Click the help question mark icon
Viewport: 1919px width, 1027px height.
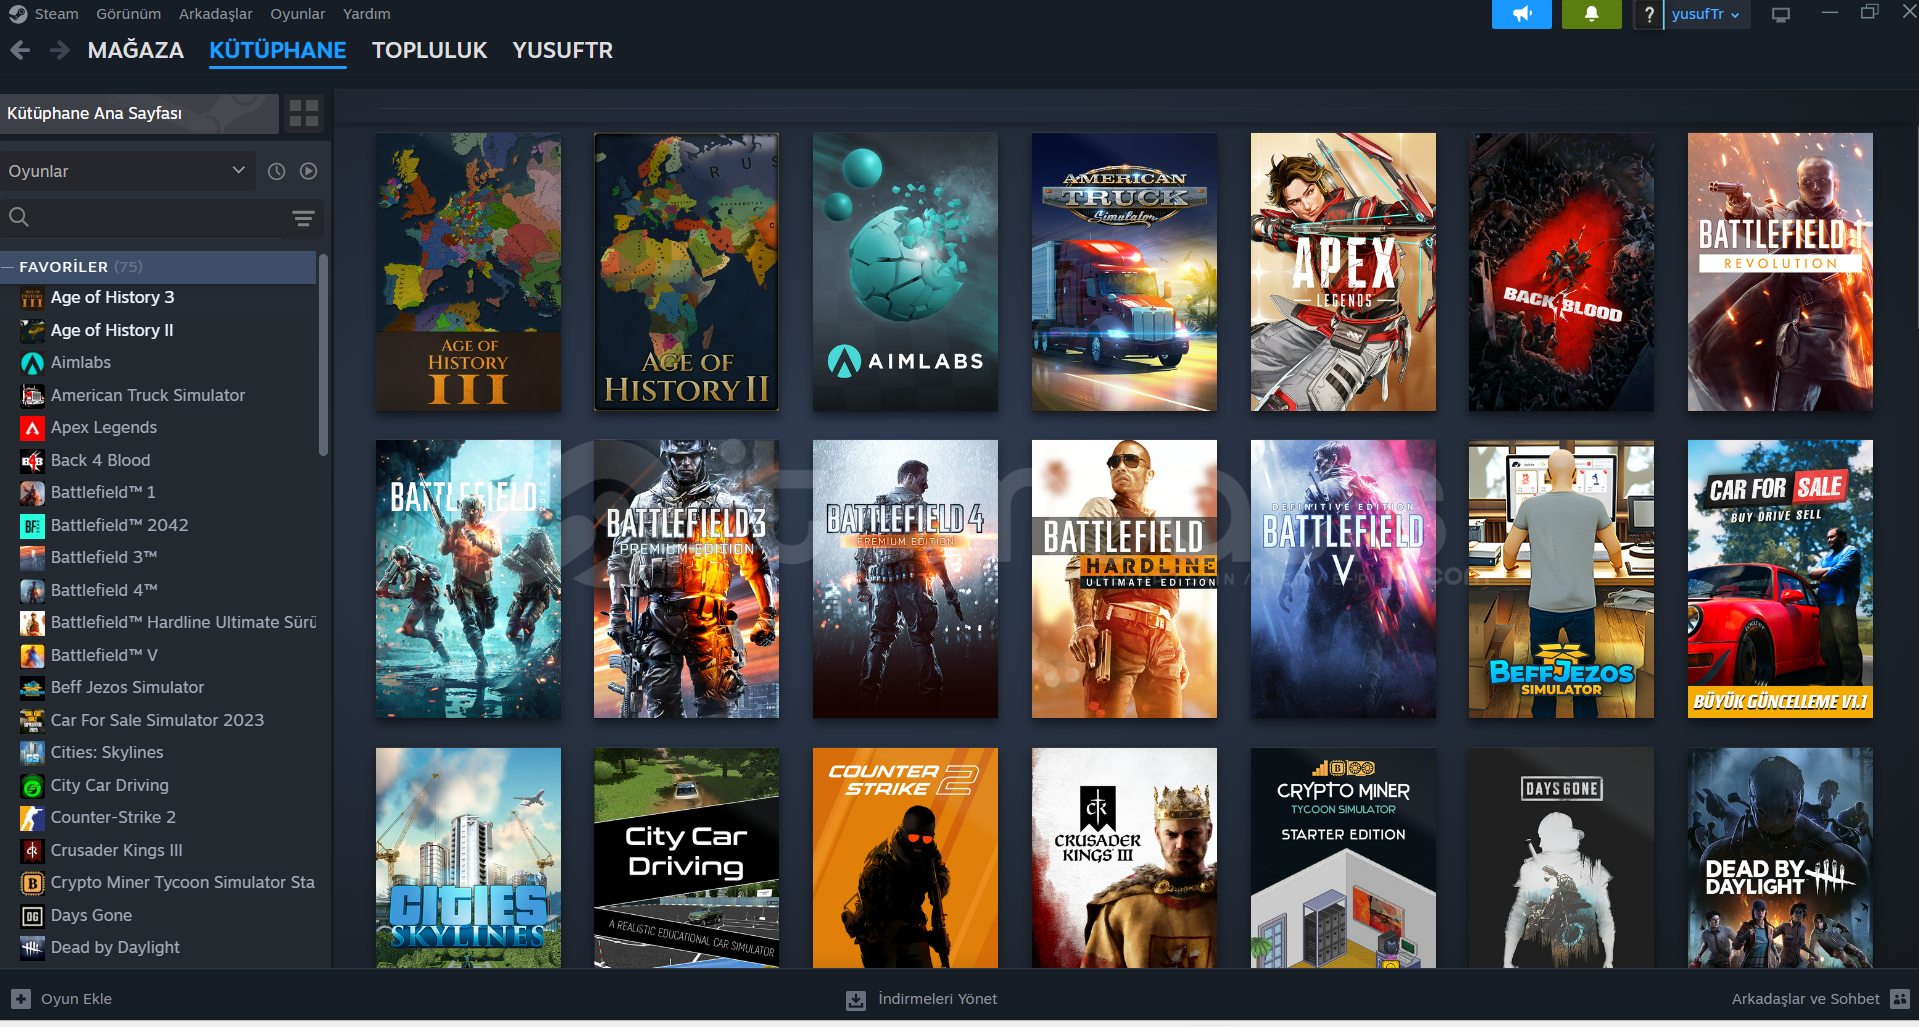[1649, 14]
